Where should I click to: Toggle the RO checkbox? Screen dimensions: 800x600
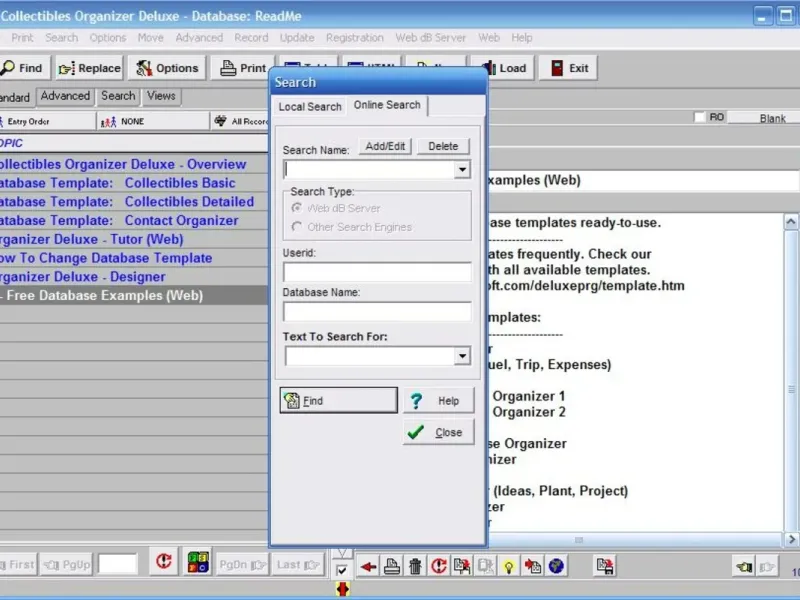tap(699, 117)
